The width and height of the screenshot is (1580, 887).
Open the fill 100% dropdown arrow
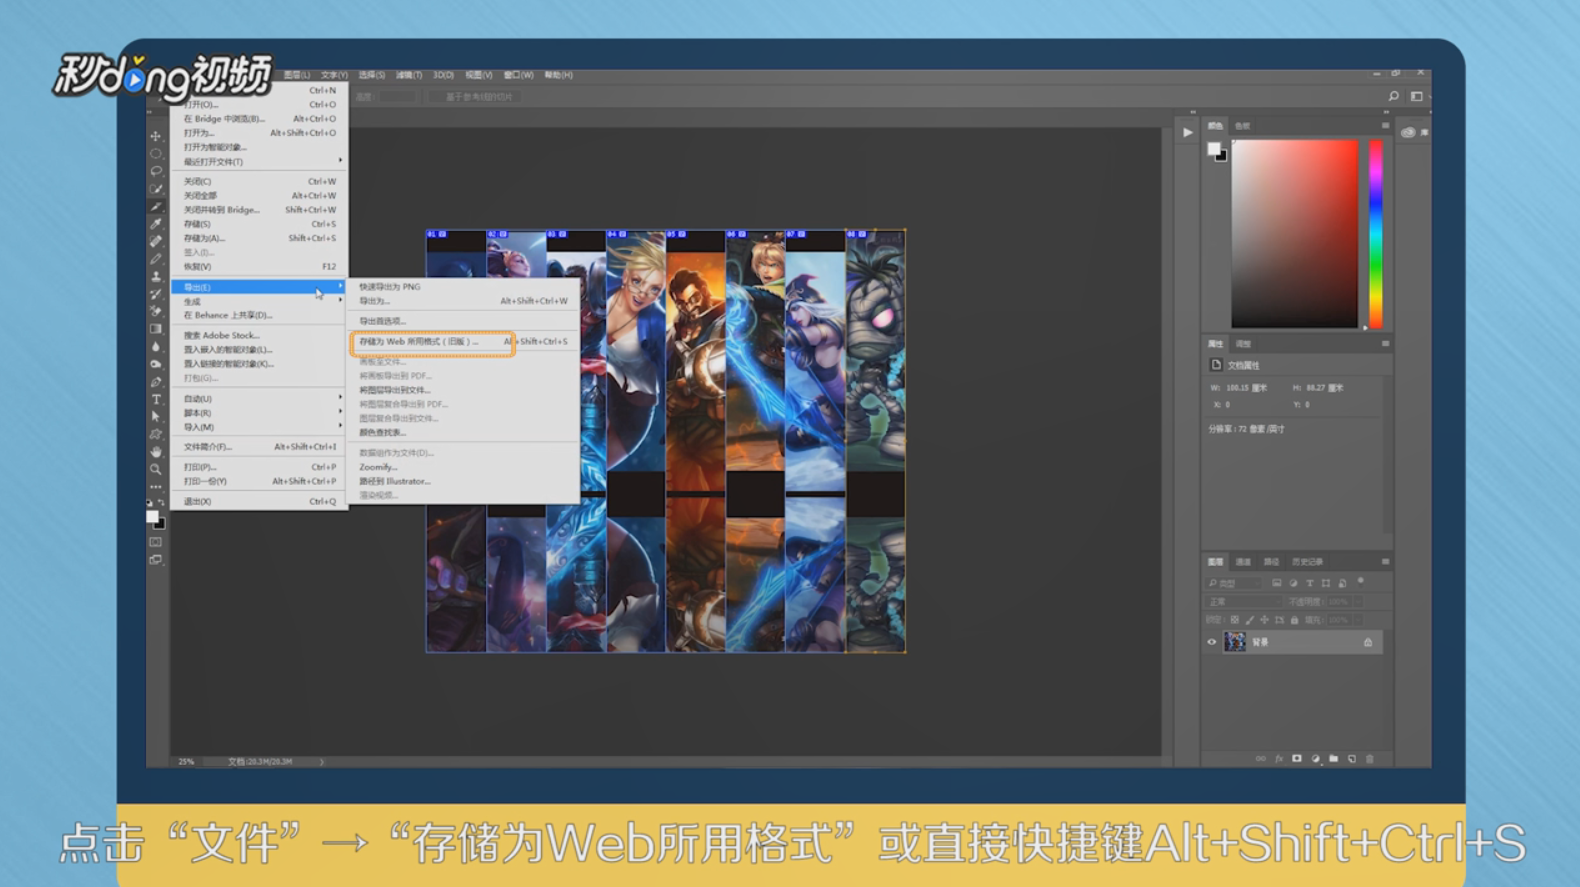pyautogui.click(x=1357, y=620)
